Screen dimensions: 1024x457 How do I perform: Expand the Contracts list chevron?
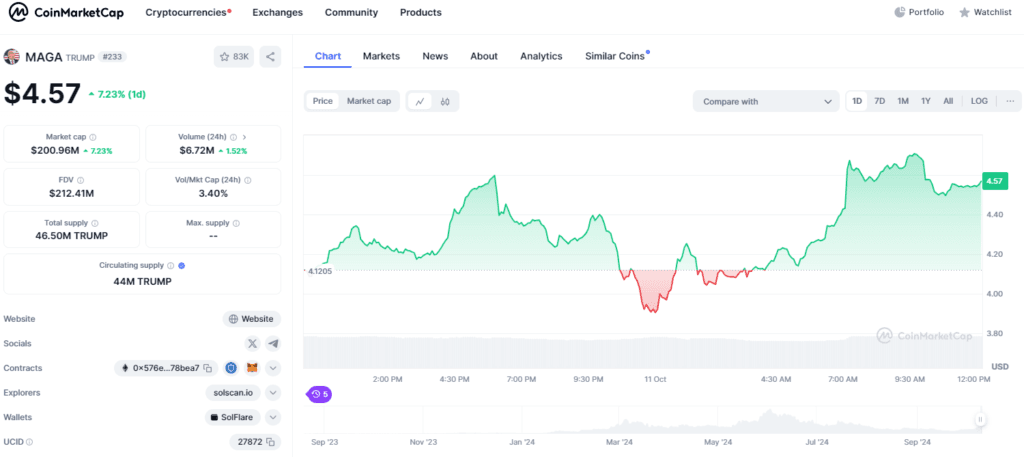274,368
